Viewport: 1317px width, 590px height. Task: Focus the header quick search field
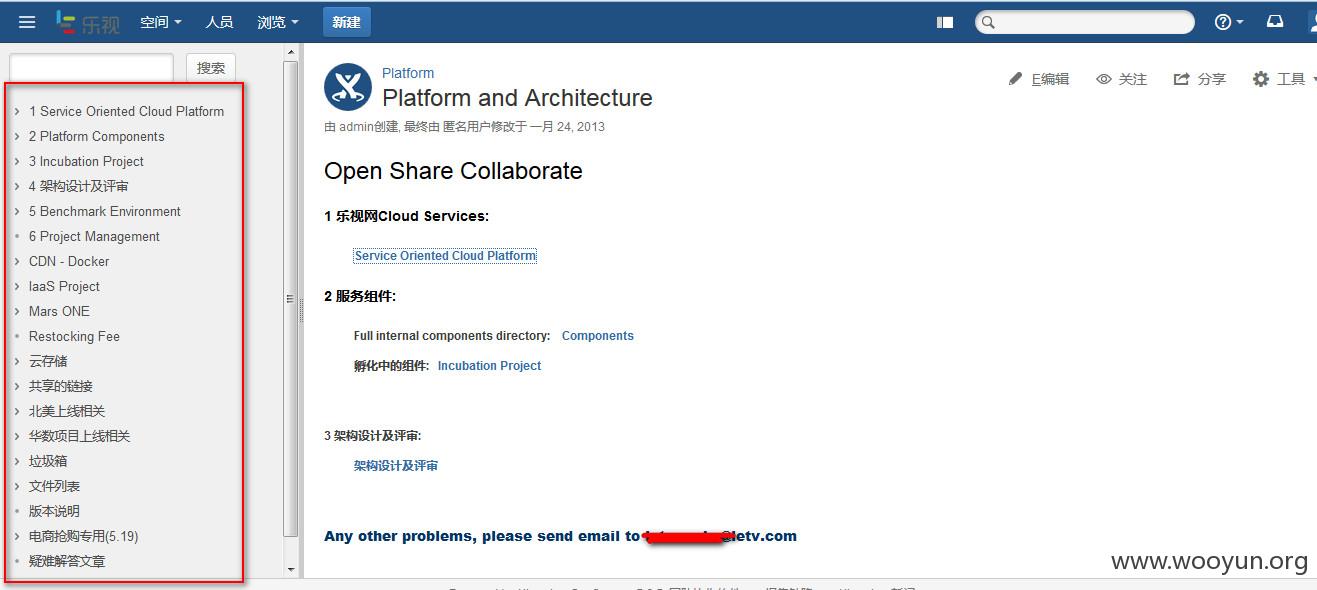coord(1085,22)
